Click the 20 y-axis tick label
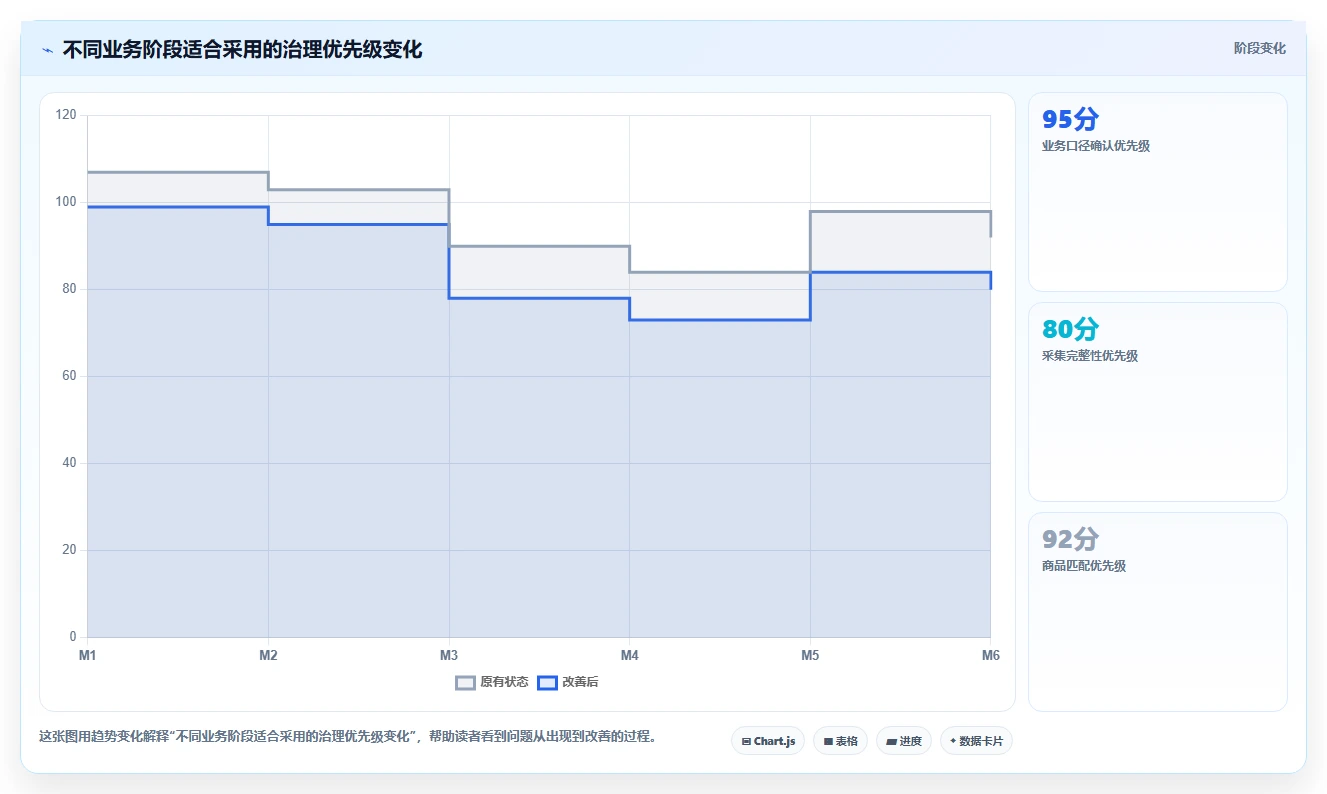The width and height of the screenshot is (1327, 794). (x=69, y=550)
